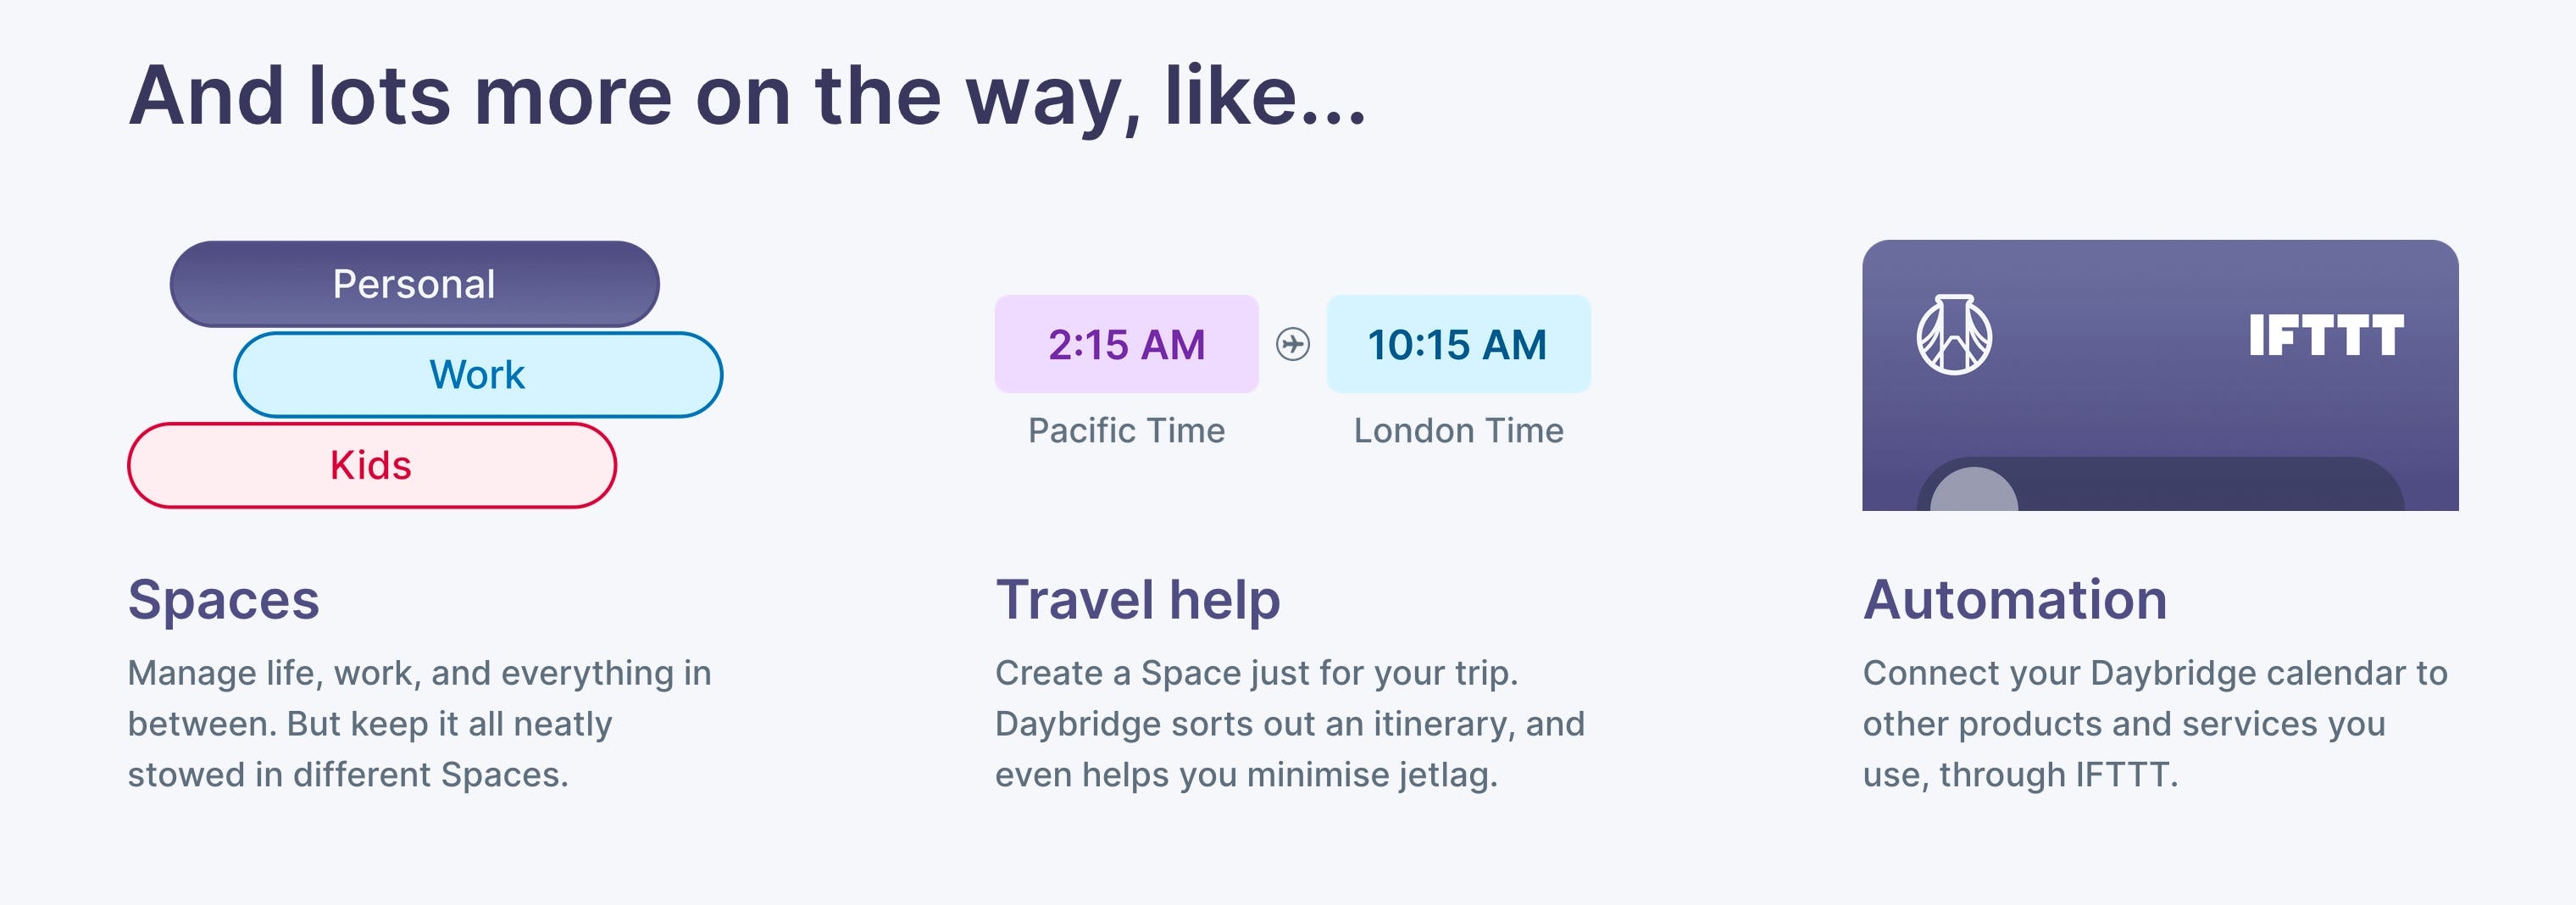The width and height of the screenshot is (2576, 905).
Task: Select the Personal space pill
Action: coord(415,284)
